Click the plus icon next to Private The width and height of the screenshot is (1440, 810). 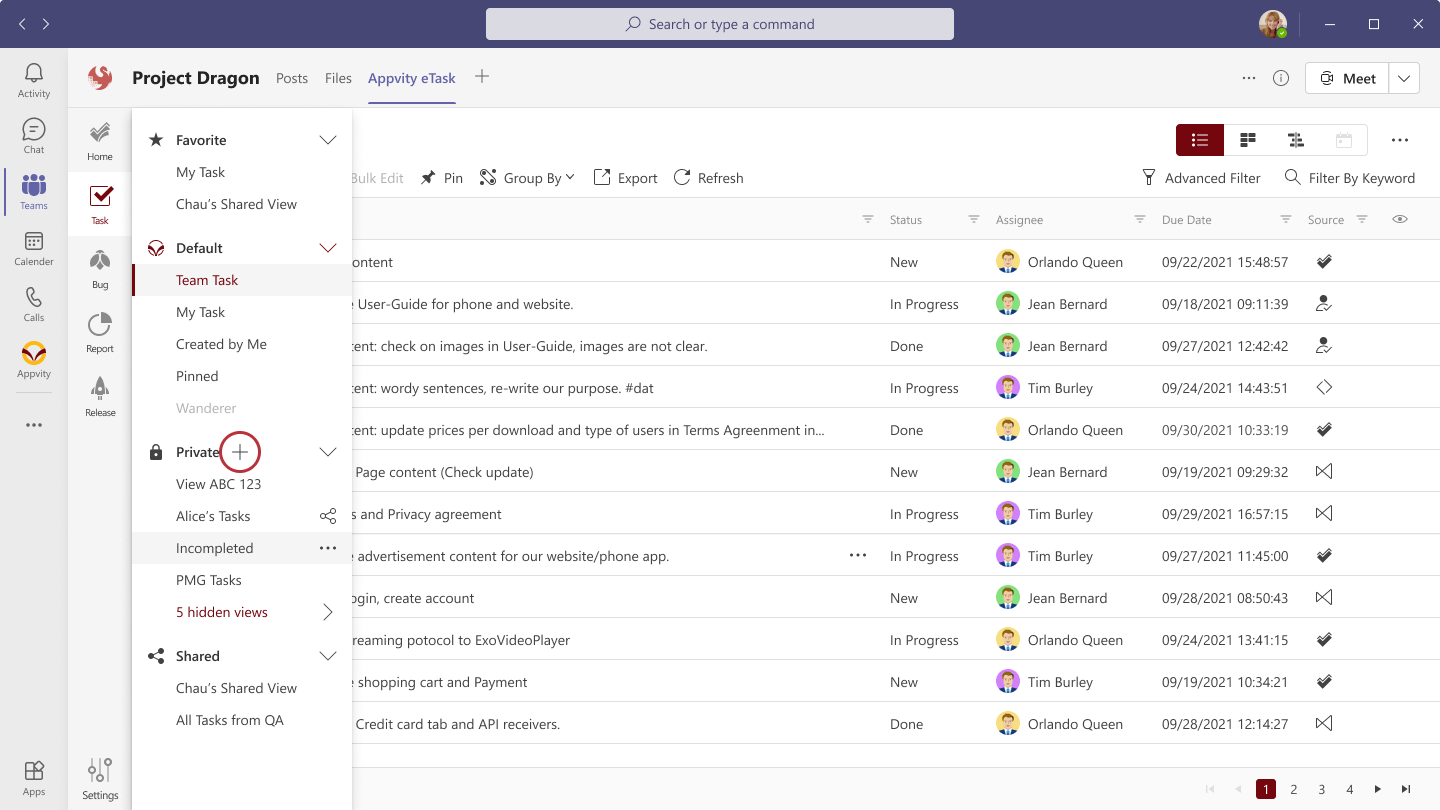240,452
